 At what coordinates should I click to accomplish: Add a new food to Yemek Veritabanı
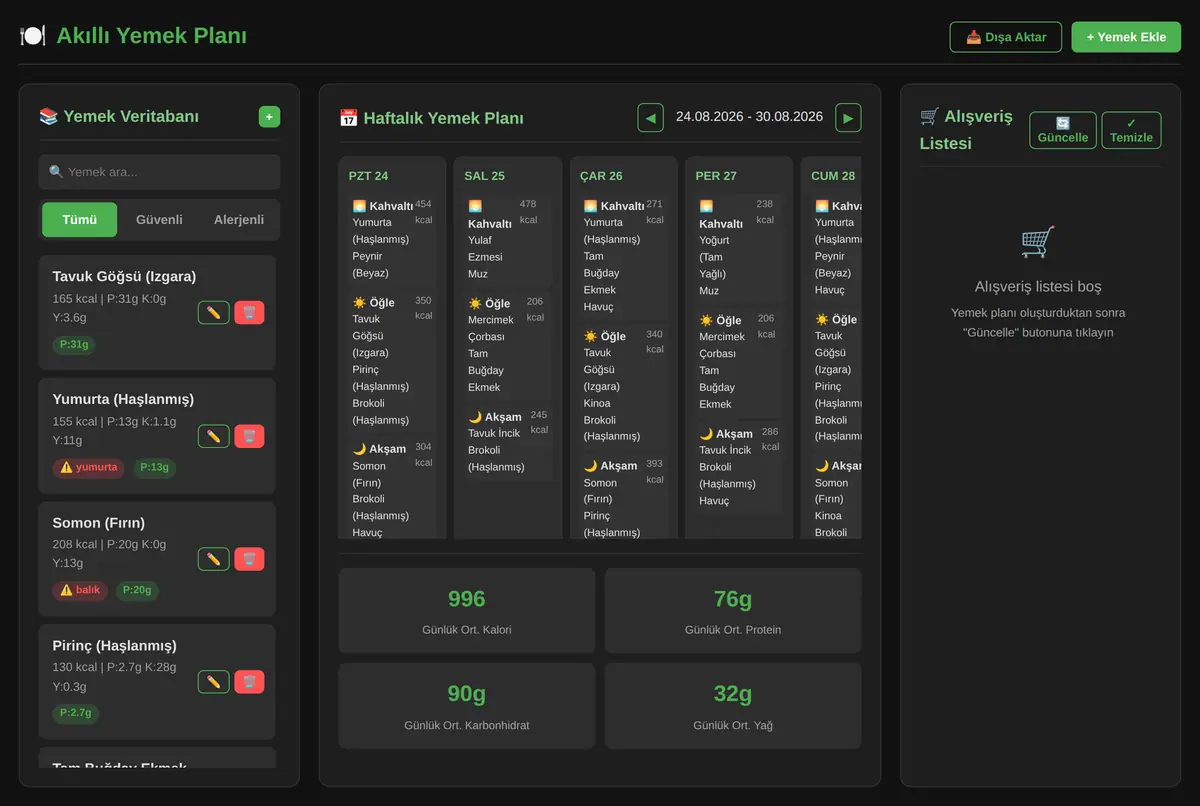click(x=269, y=117)
